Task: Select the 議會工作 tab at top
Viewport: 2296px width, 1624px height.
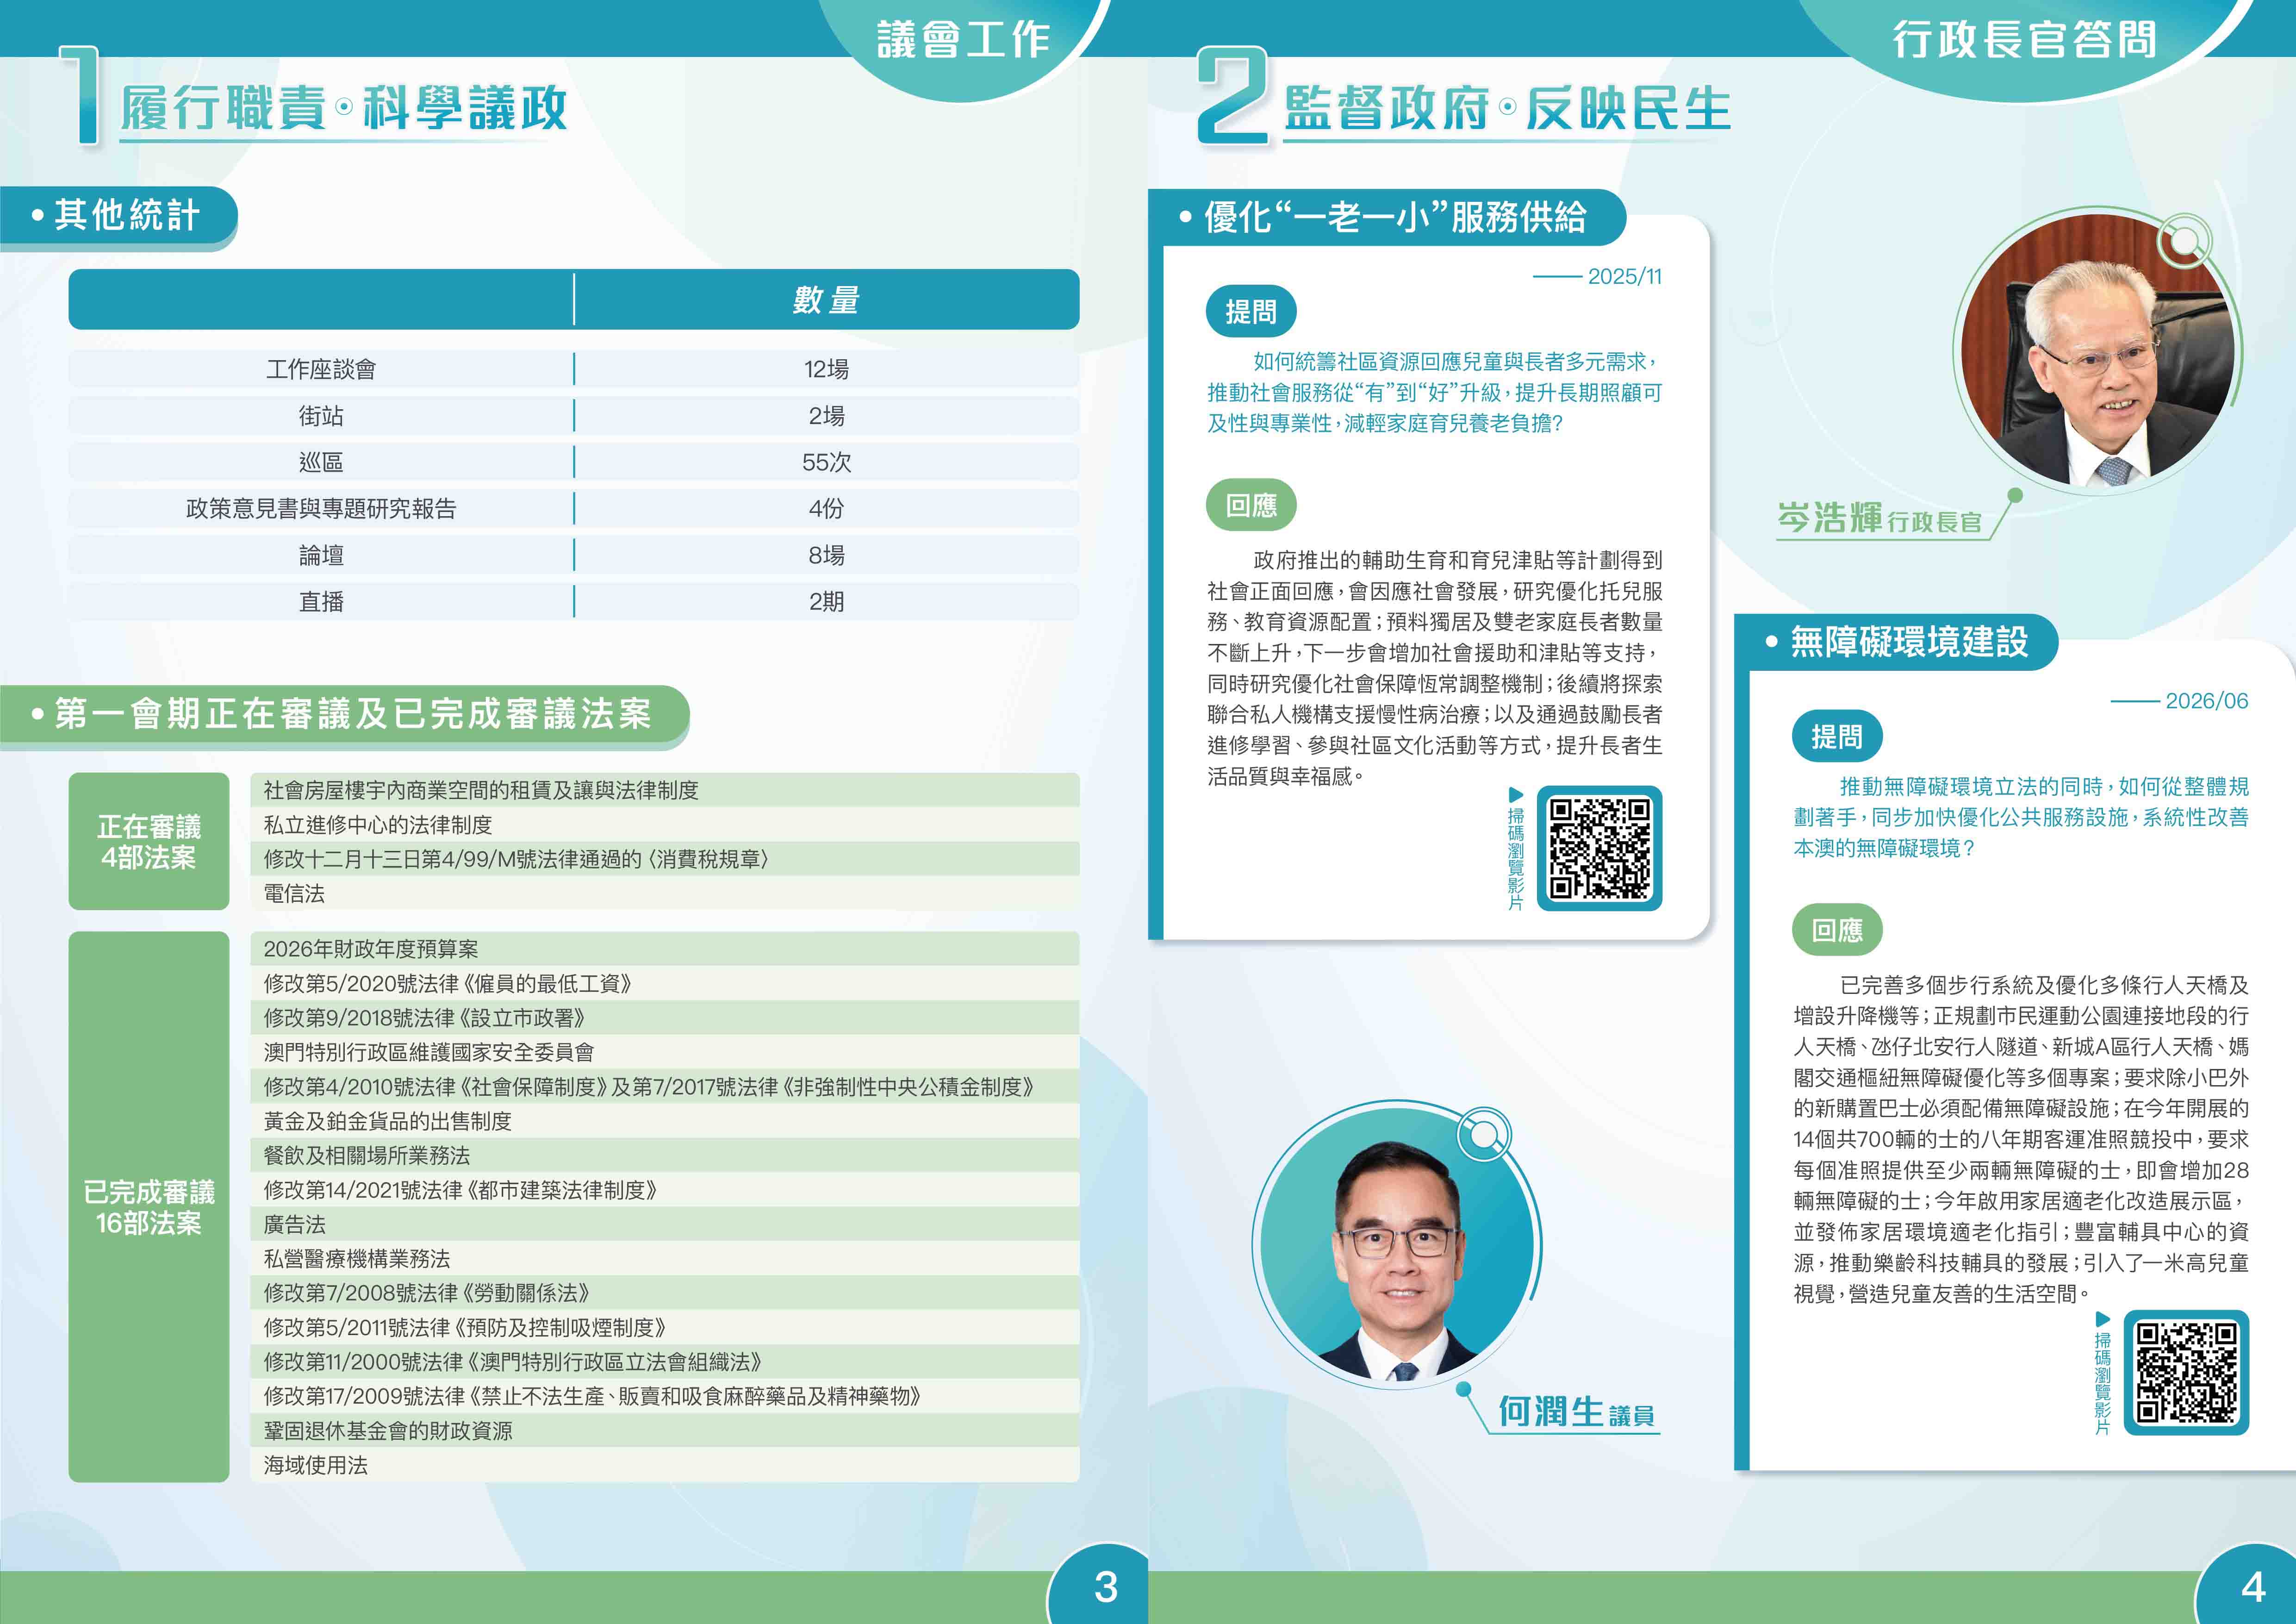Action: click(963, 40)
